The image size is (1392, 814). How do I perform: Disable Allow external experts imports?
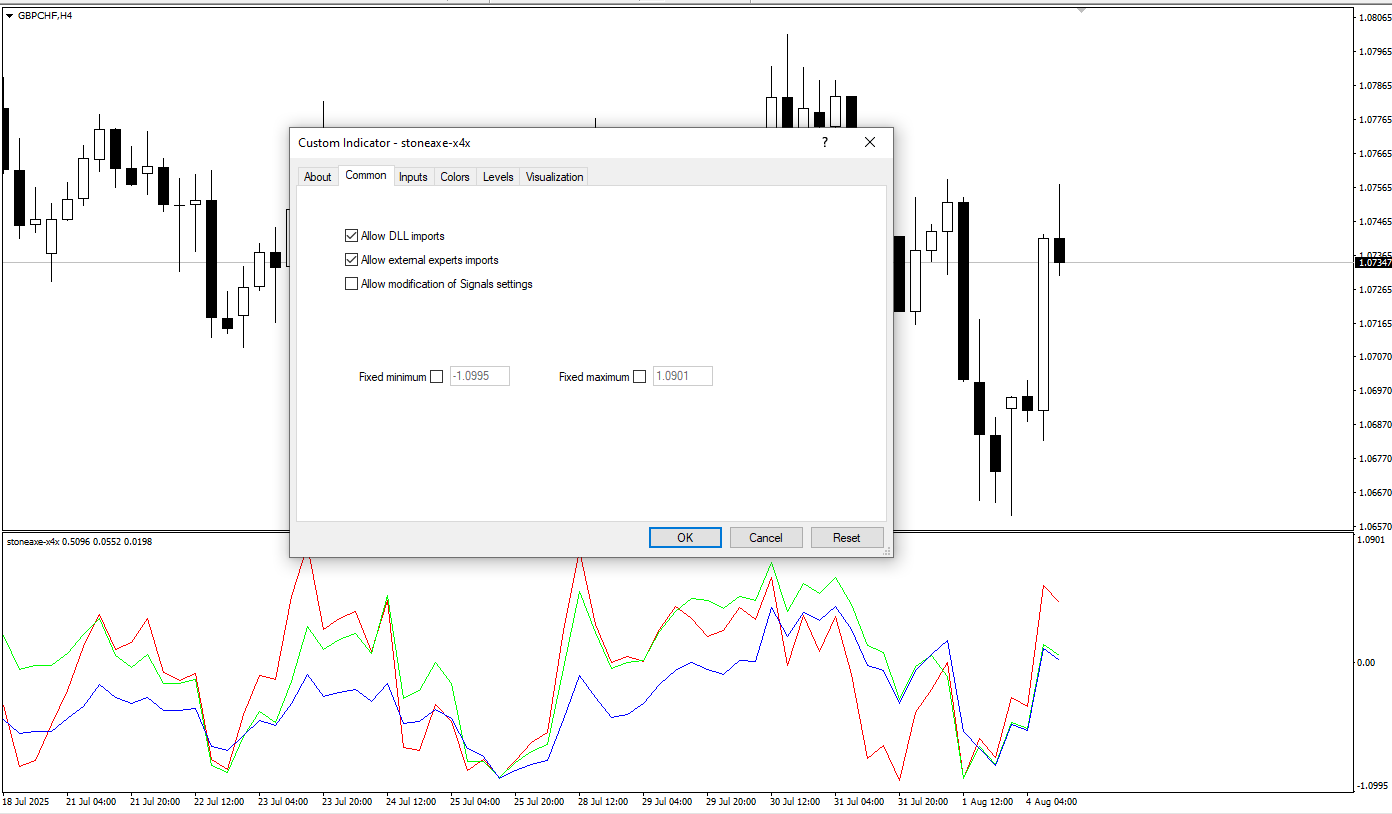coord(351,260)
